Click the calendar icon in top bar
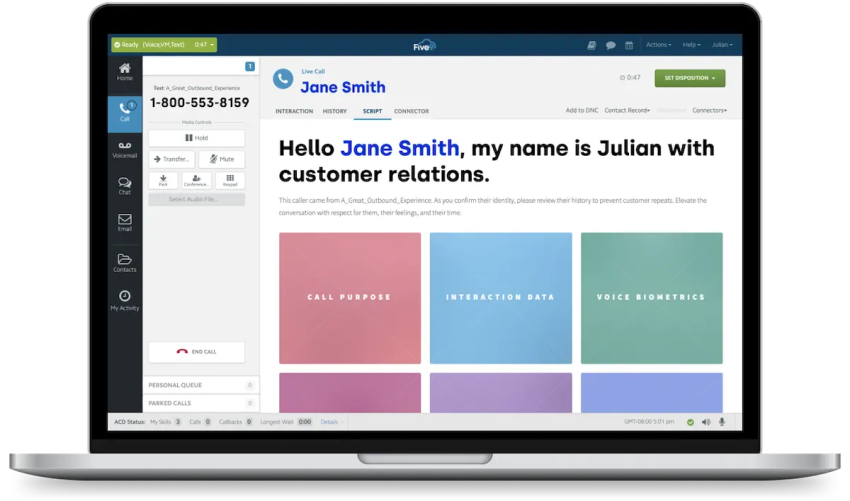The image size is (850, 501). point(629,45)
